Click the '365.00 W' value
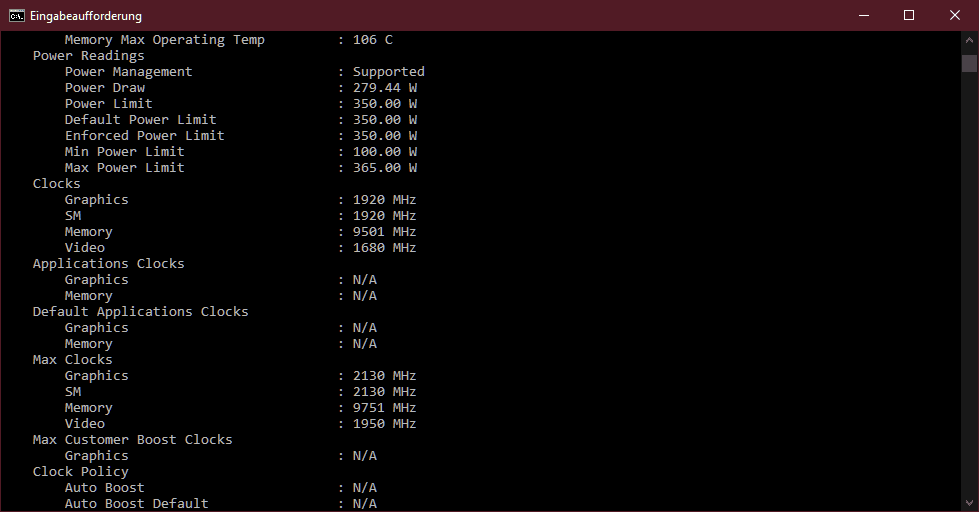Viewport: 979px width, 512px height. 385,168
